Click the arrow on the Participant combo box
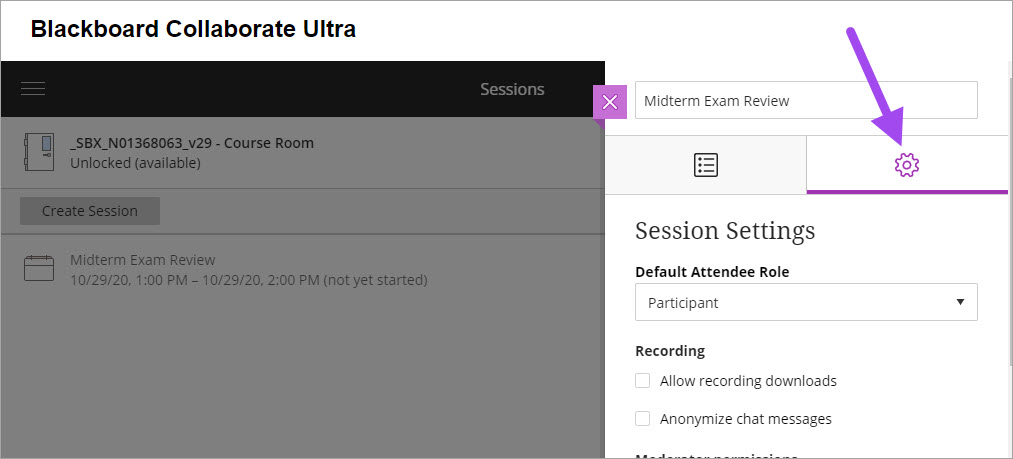The image size is (1013, 459). click(960, 302)
